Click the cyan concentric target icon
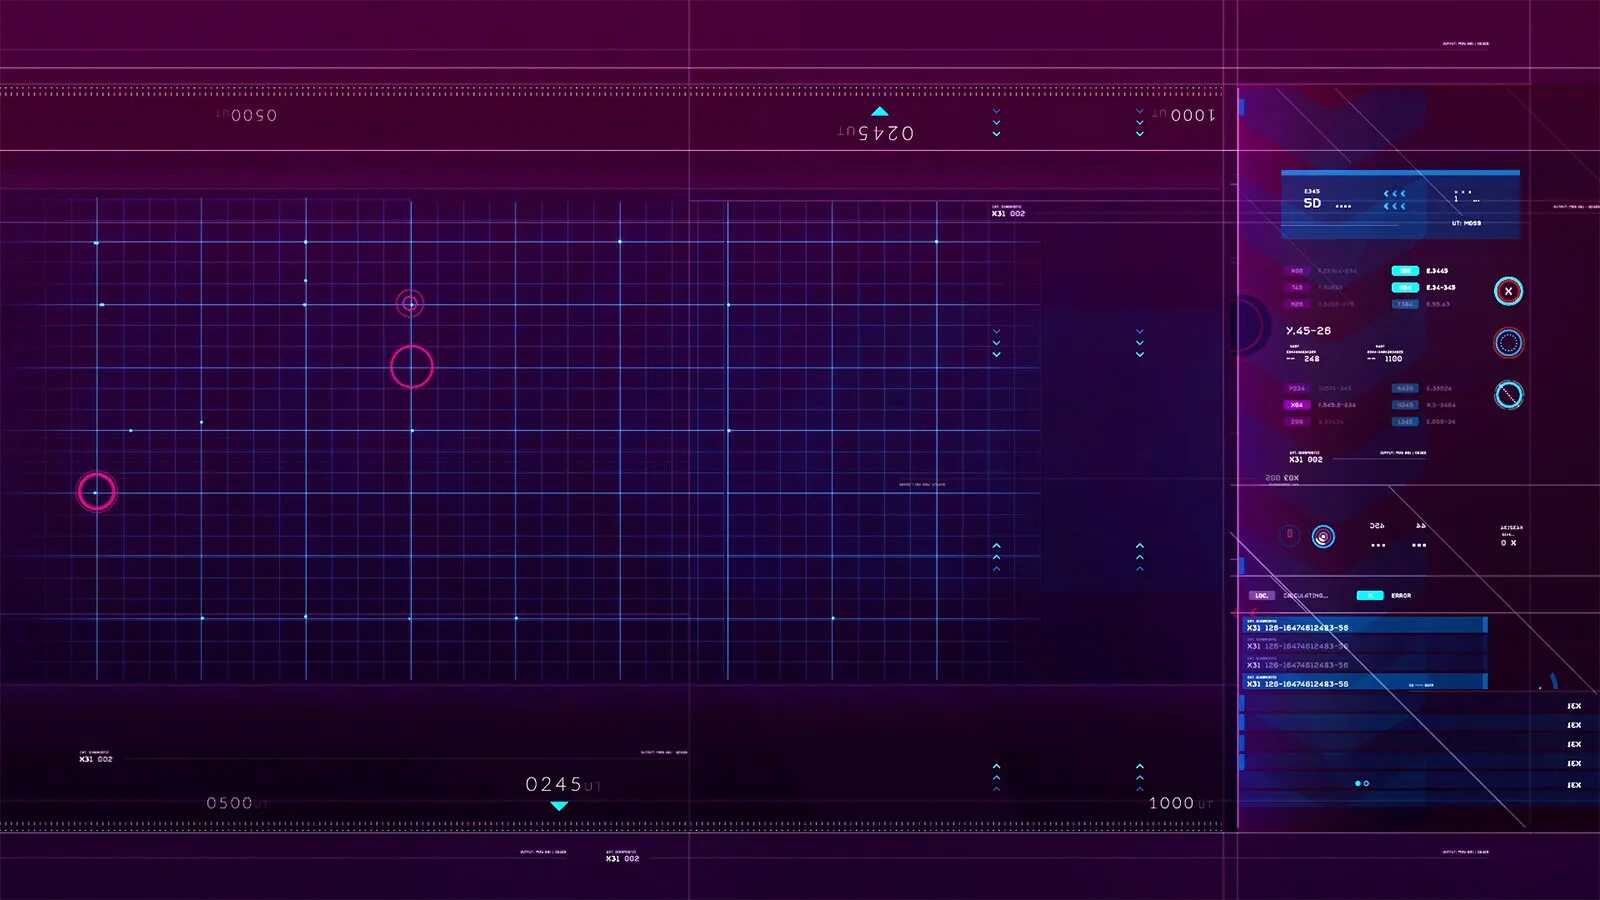 pos(1323,537)
